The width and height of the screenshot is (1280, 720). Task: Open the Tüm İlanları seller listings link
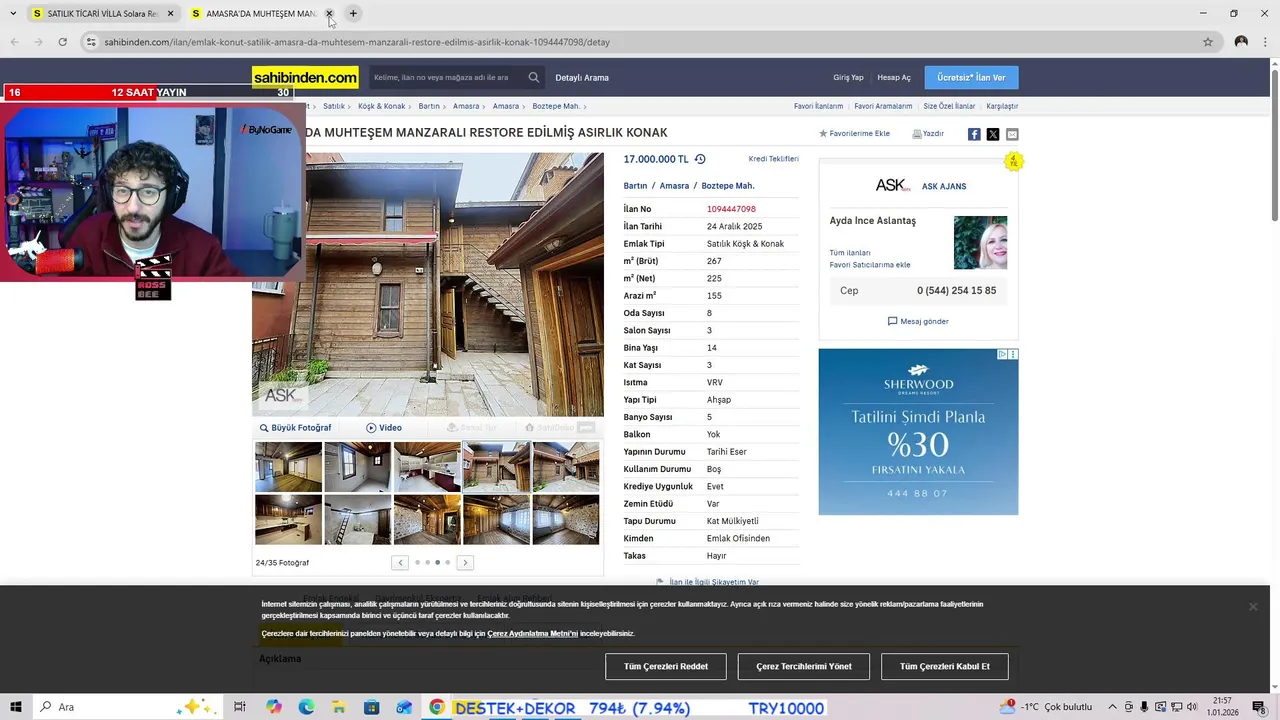coord(850,253)
